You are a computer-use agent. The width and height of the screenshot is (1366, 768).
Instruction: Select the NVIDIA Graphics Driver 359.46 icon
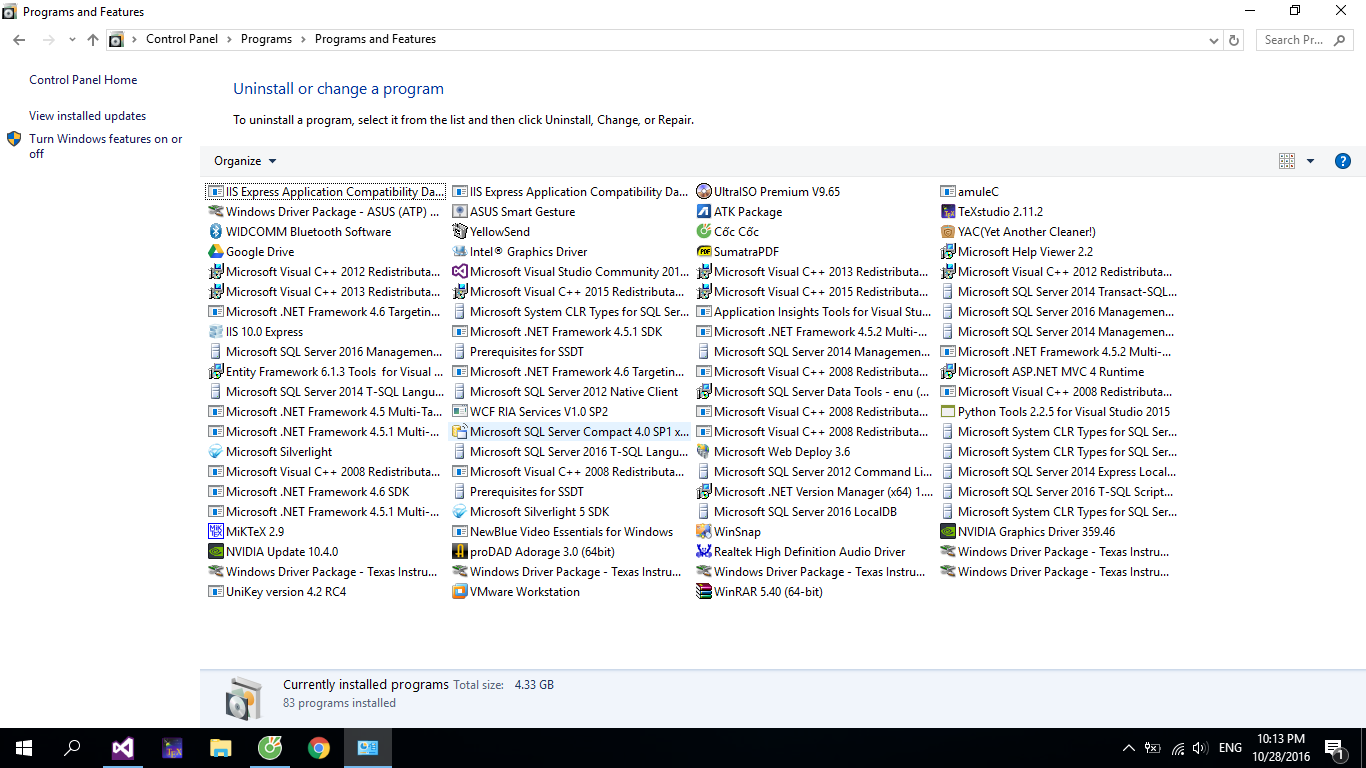pyautogui.click(x=948, y=532)
